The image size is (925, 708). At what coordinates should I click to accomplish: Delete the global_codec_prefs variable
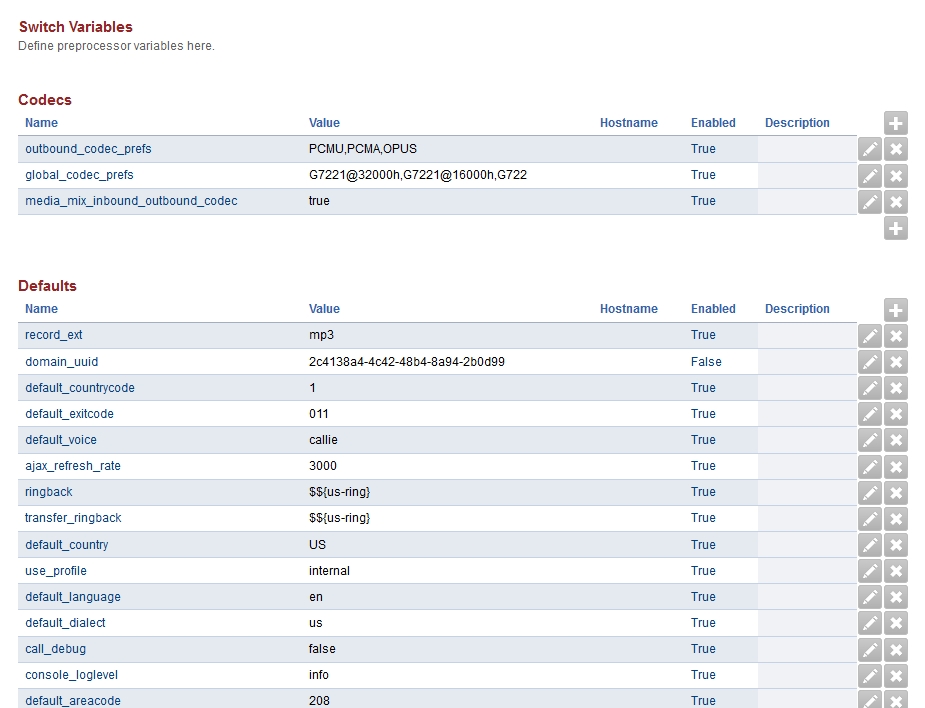[896, 176]
